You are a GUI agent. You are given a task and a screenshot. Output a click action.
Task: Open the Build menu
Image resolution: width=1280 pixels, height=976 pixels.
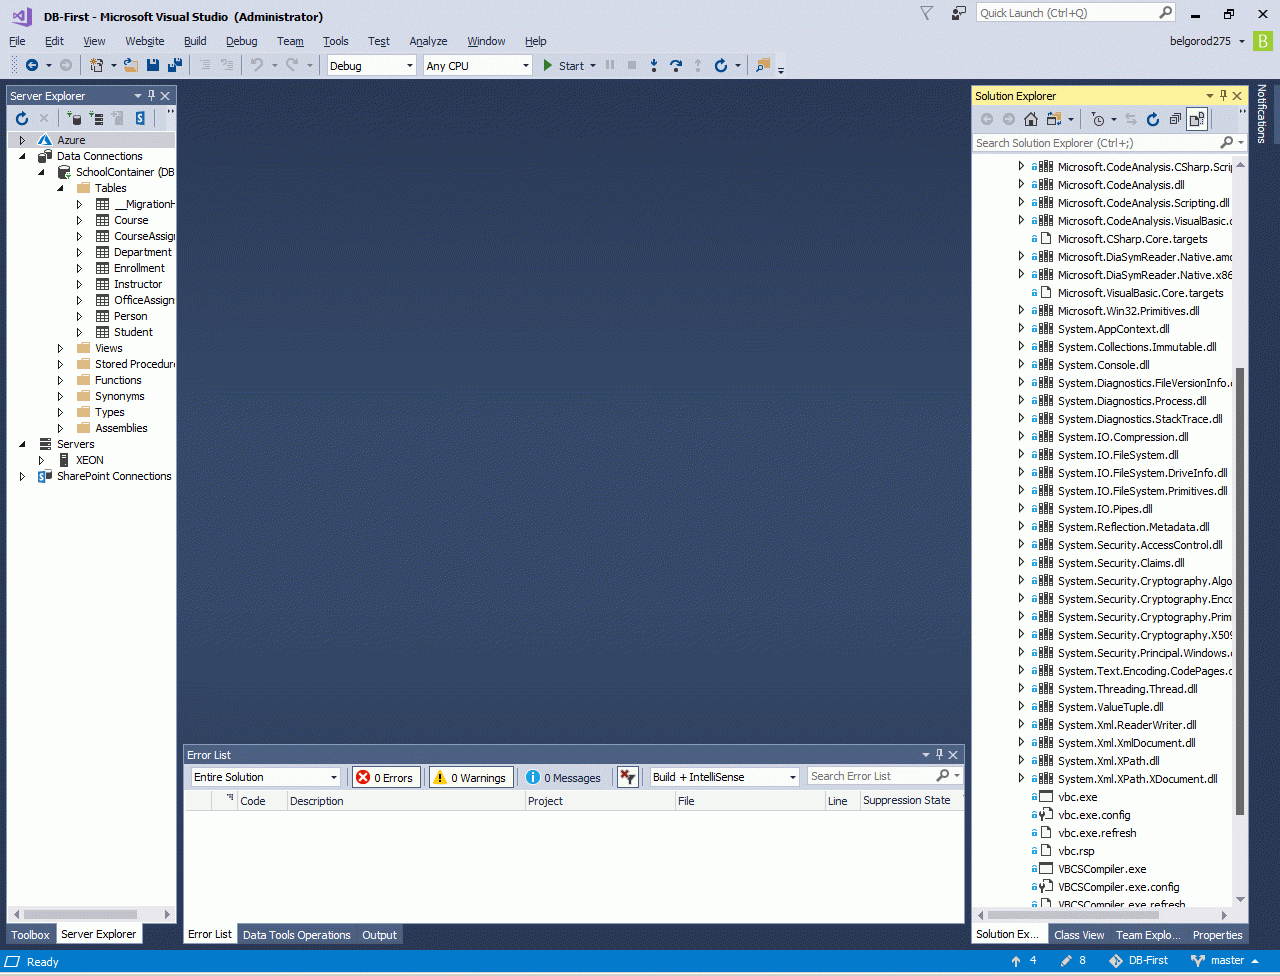(195, 41)
